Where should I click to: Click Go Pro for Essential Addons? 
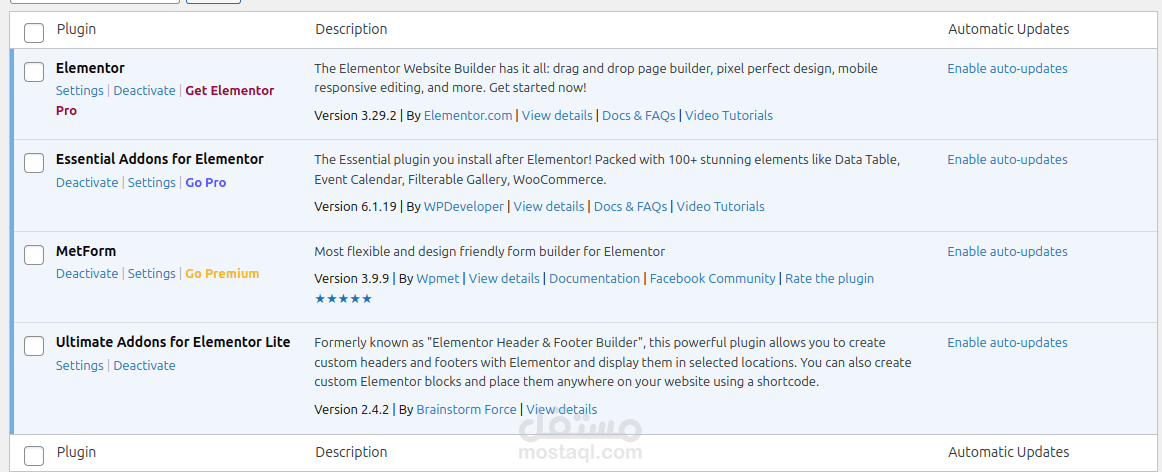click(x=206, y=182)
